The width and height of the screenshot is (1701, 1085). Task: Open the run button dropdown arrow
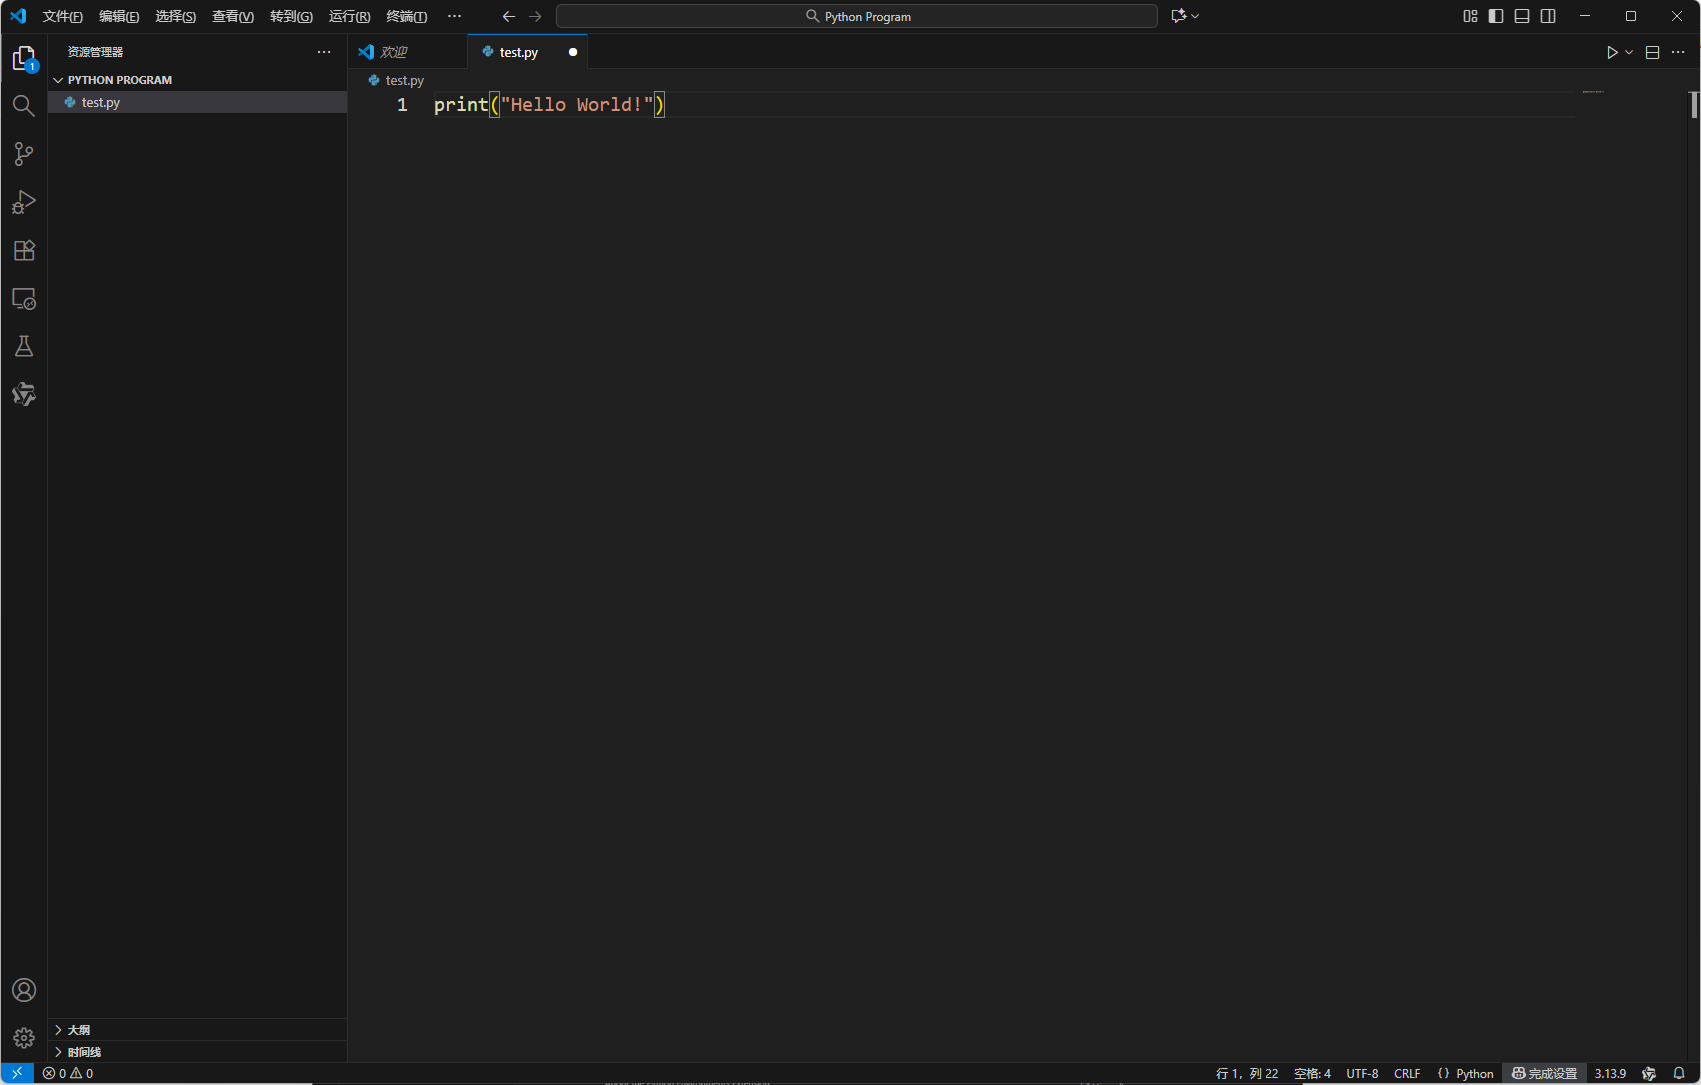point(1629,52)
